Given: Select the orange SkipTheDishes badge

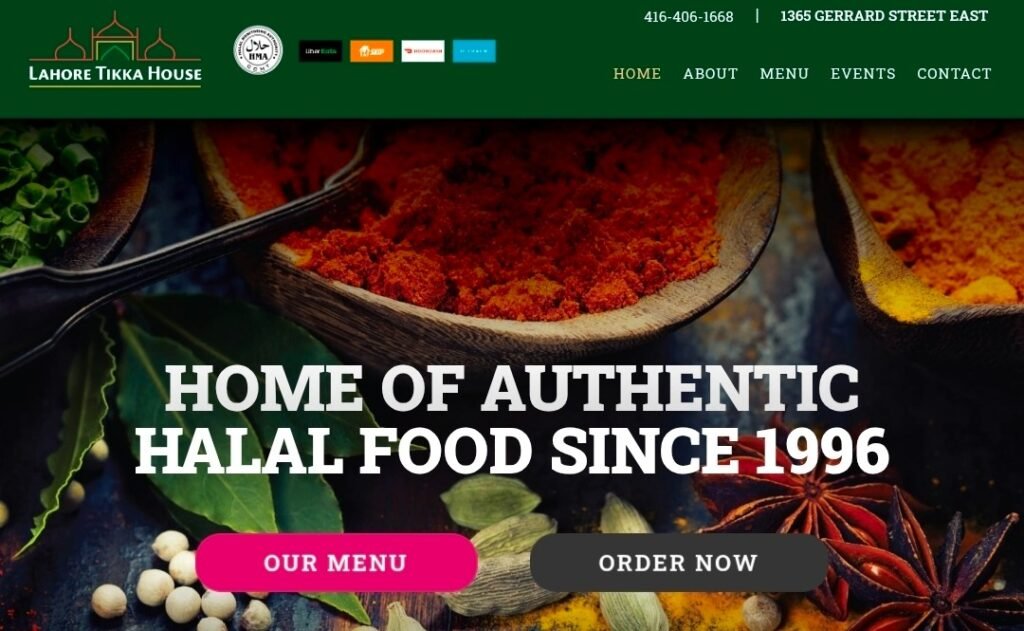Looking at the screenshot, I should (372, 51).
